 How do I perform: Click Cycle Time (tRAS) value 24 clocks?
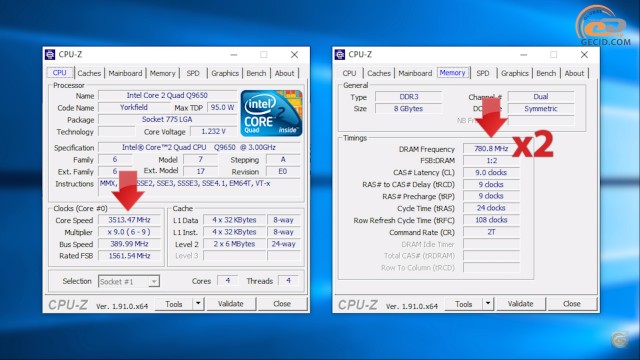[x=491, y=208]
